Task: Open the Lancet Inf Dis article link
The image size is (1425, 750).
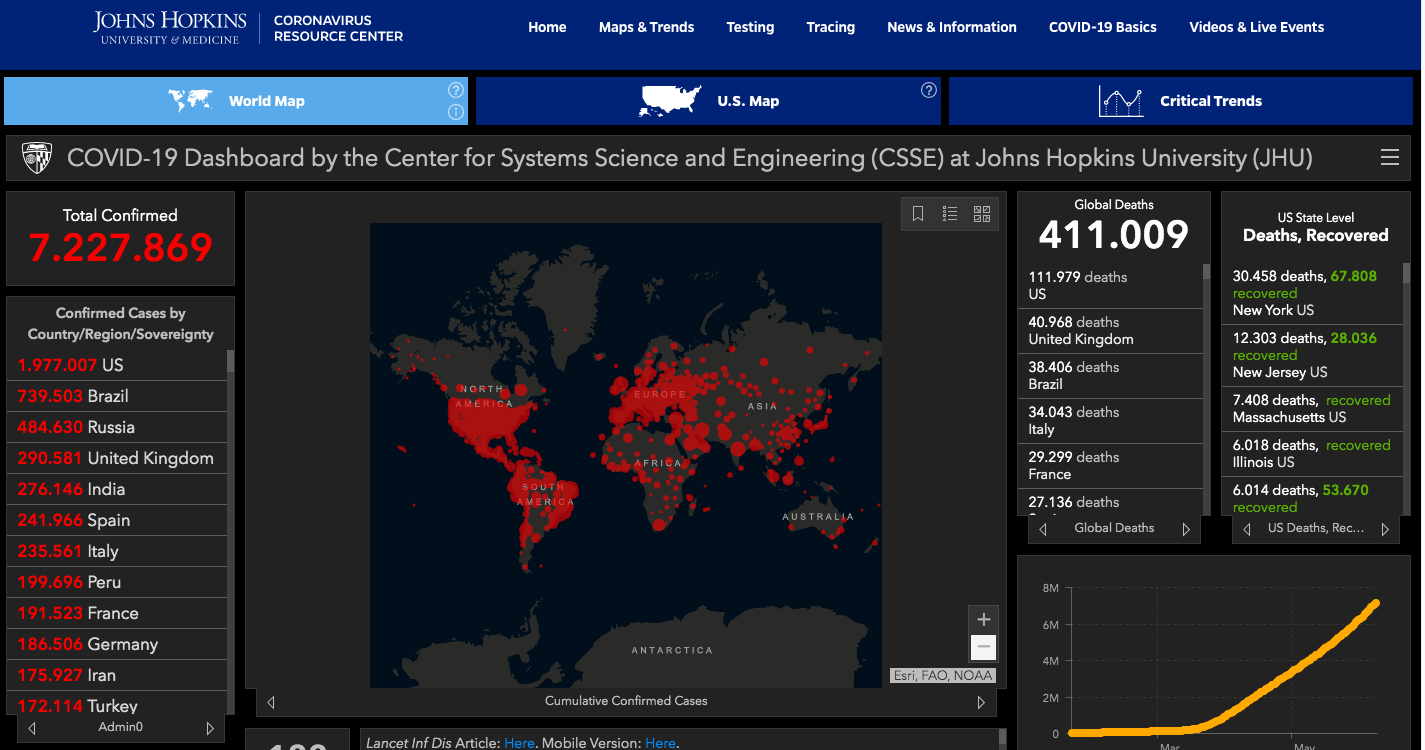Action: [x=519, y=743]
